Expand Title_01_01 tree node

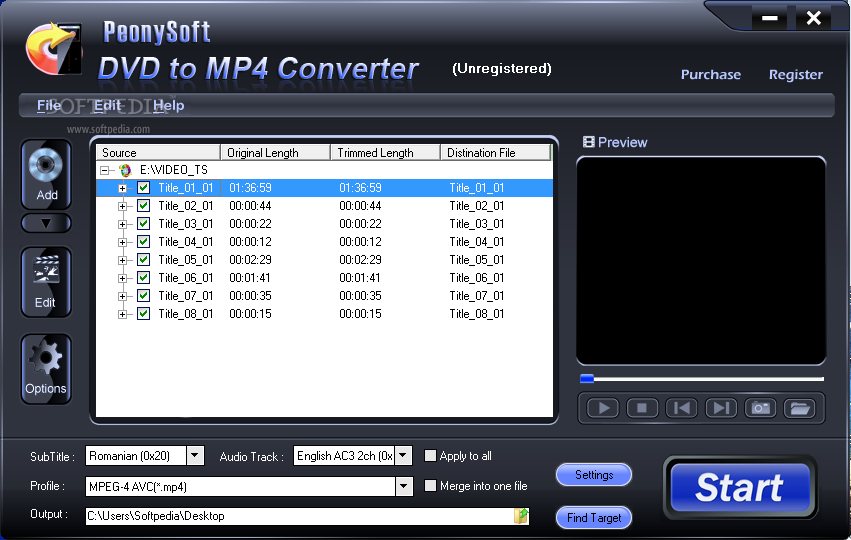pyautogui.click(x=123, y=188)
